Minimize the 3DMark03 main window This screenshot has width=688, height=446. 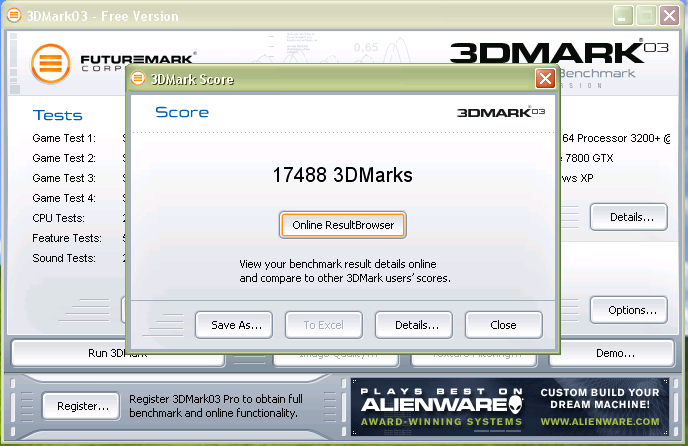(623, 16)
